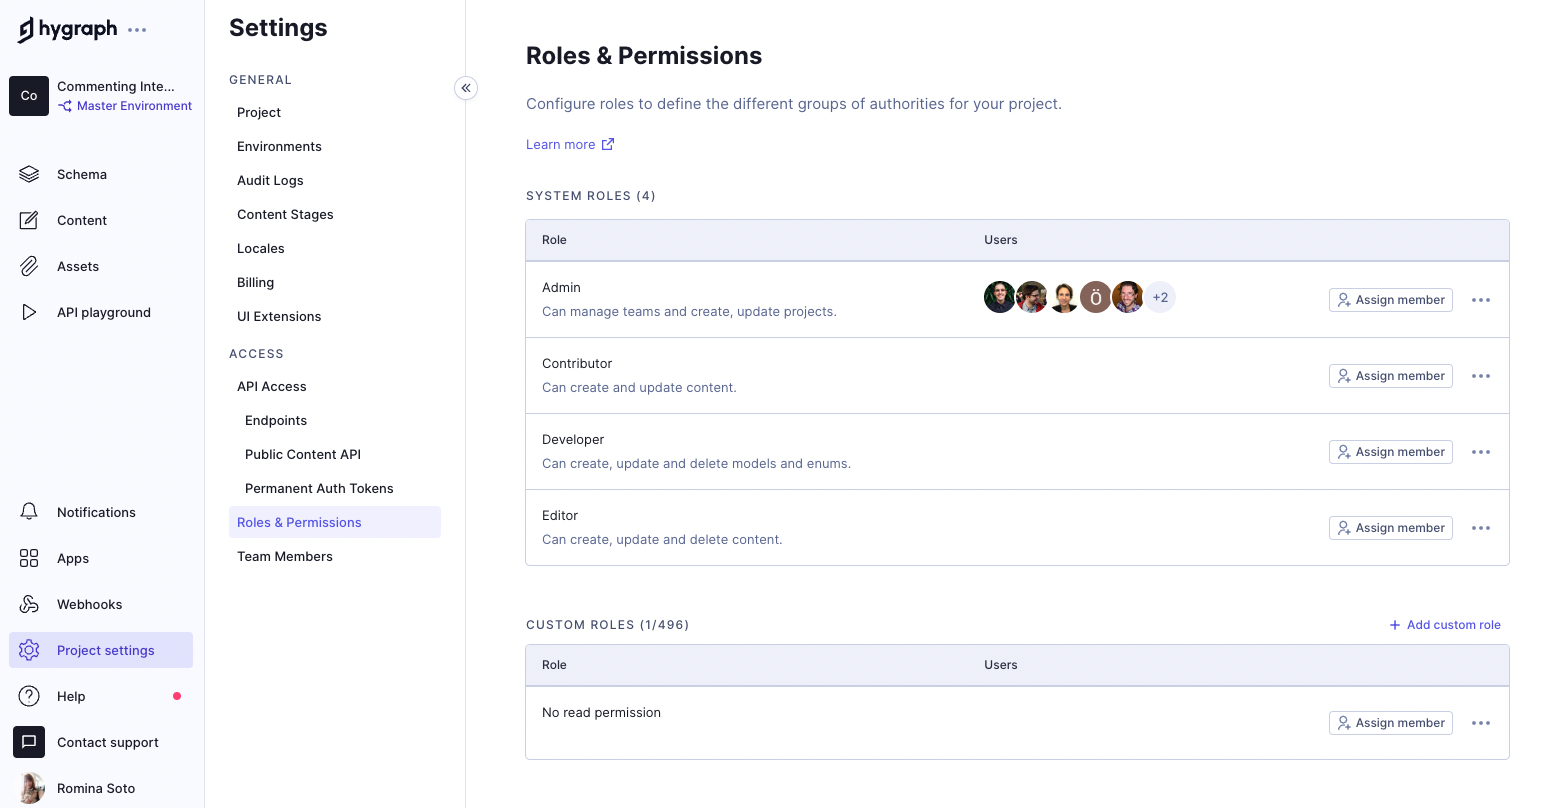Open hygraph logo ellipsis menu
1568x808 pixels.
[x=137, y=30]
